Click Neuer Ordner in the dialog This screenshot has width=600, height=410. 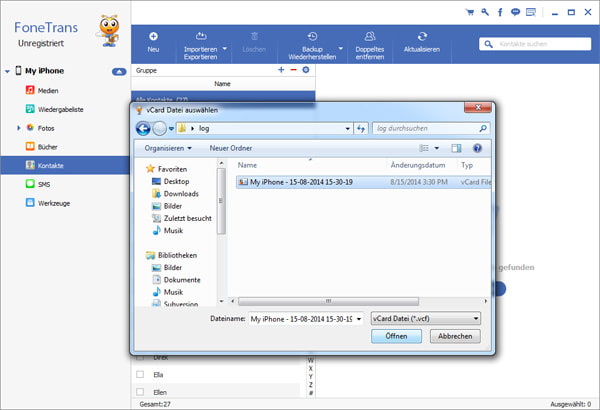(x=231, y=148)
